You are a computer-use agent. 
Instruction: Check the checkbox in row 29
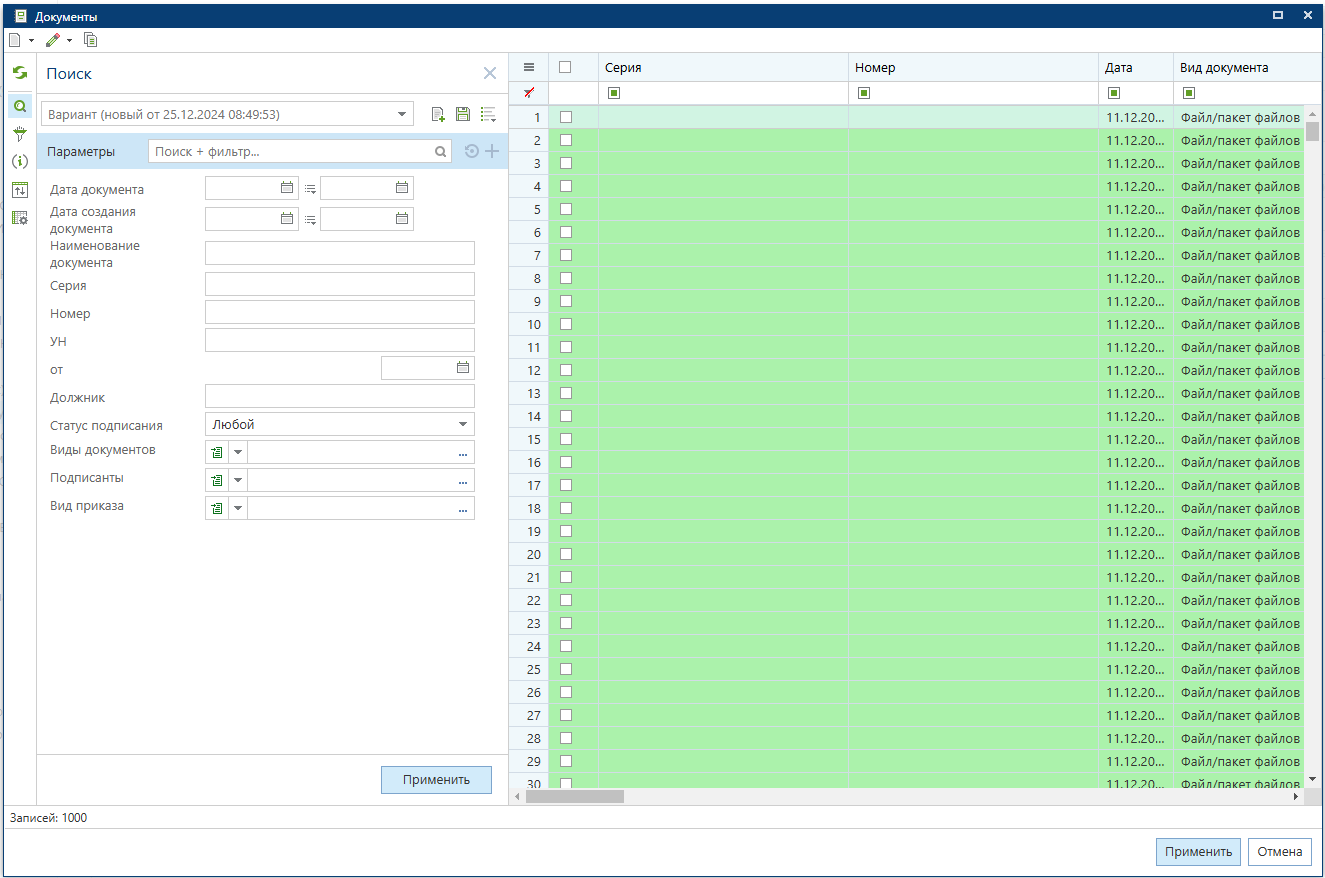click(566, 761)
